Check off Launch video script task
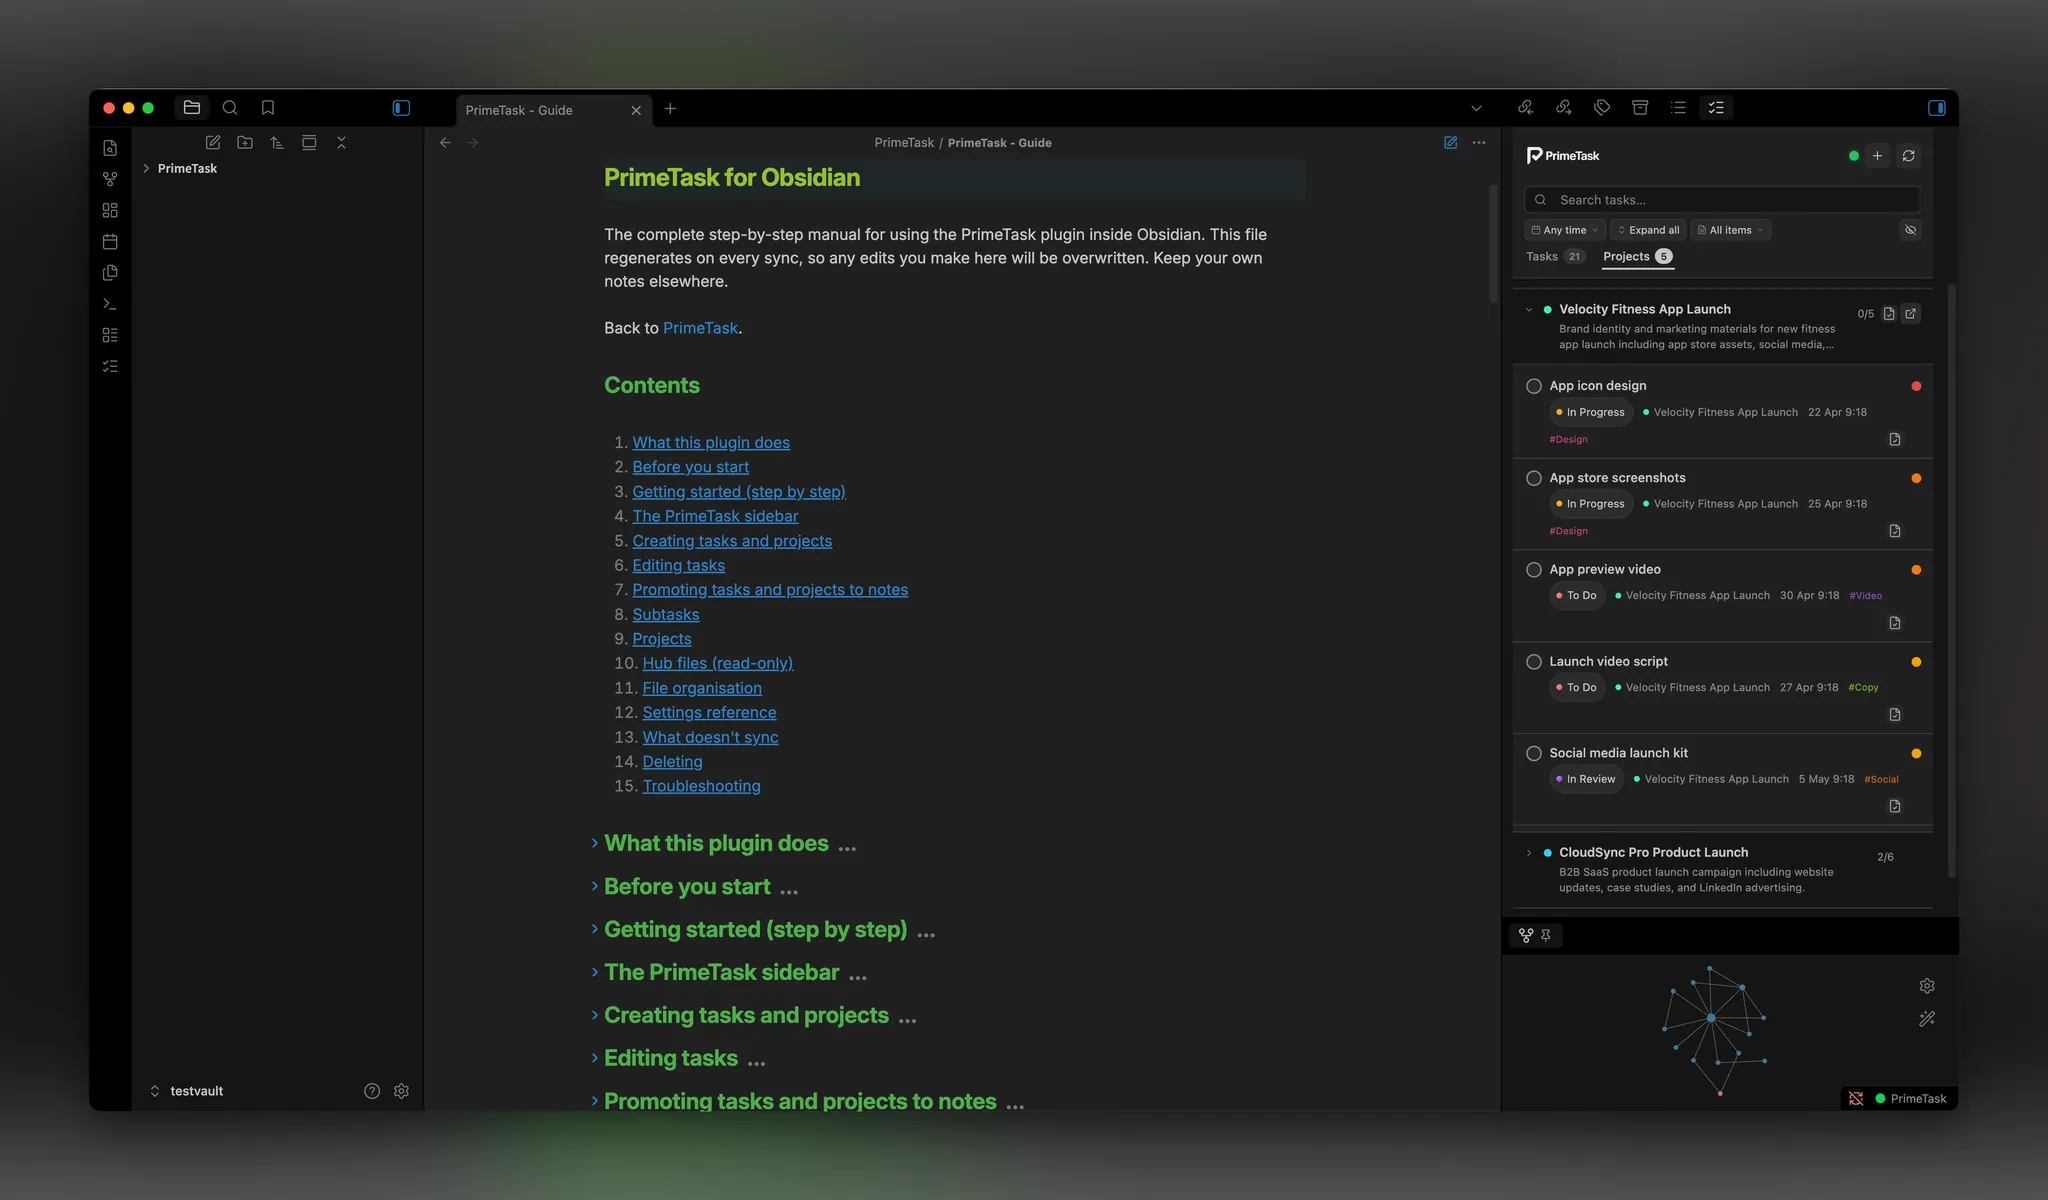Screen dimensions: 2048x1200 point(1534,662)
